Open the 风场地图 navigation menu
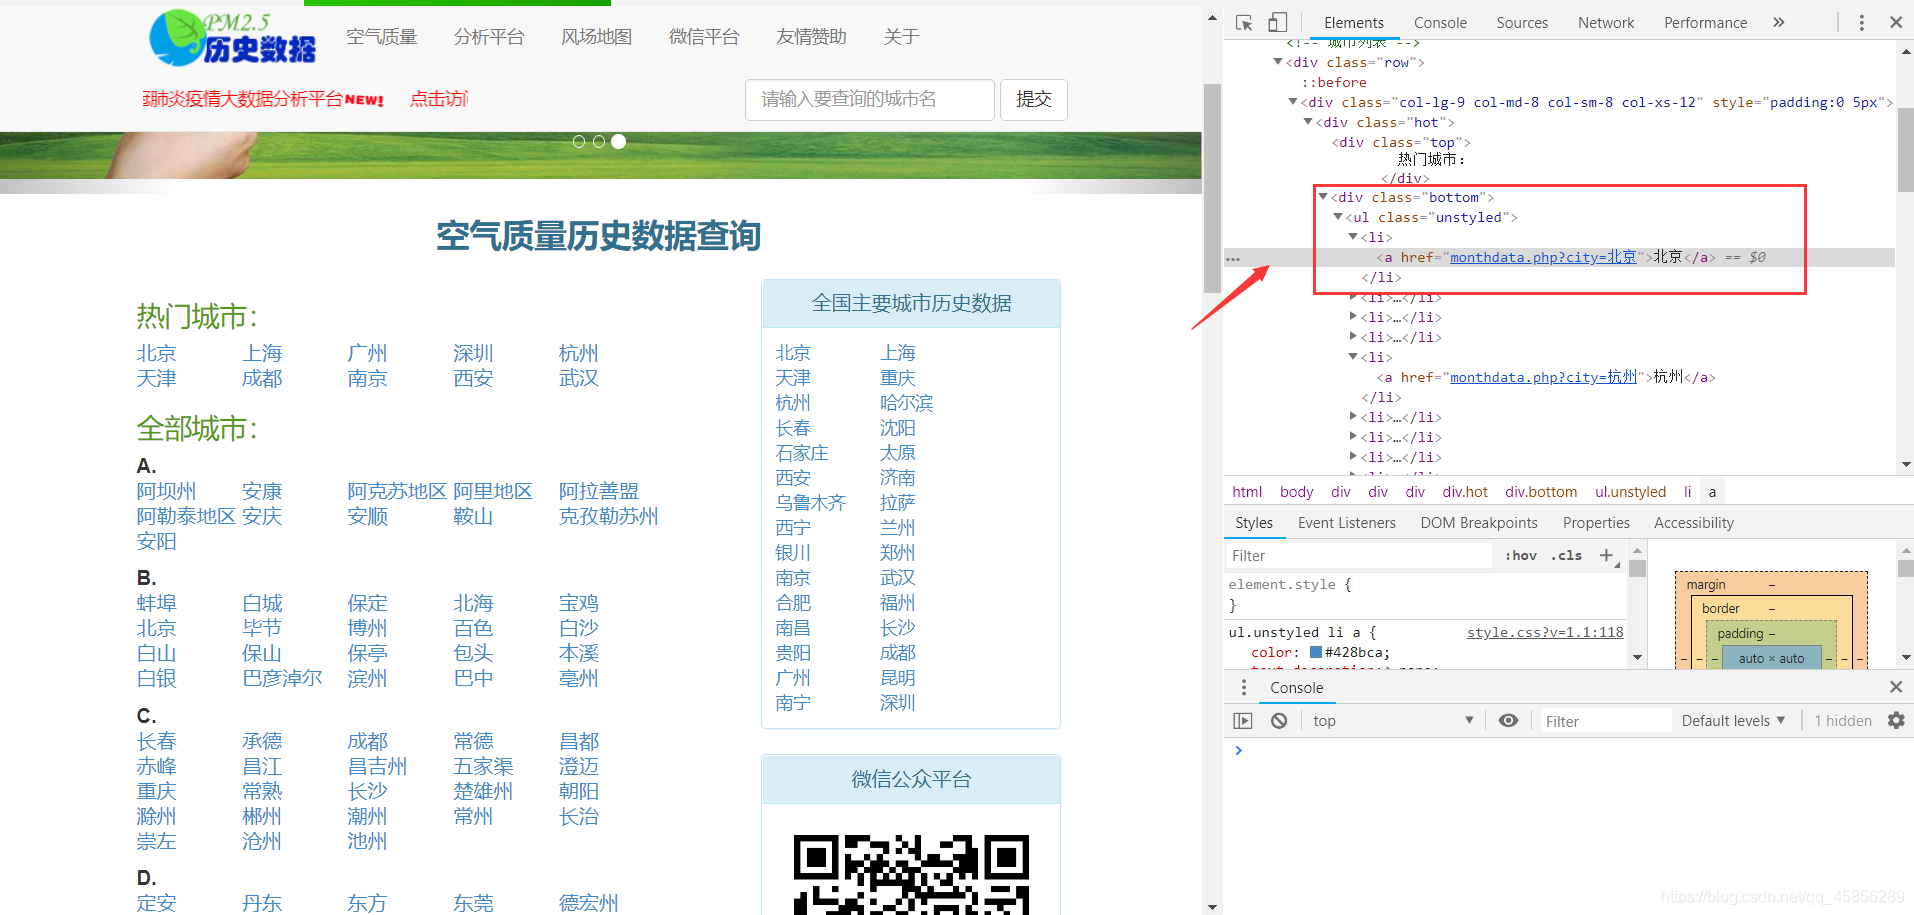The height and width of the screenshot is (915, 1914). (x=597, y=37)
